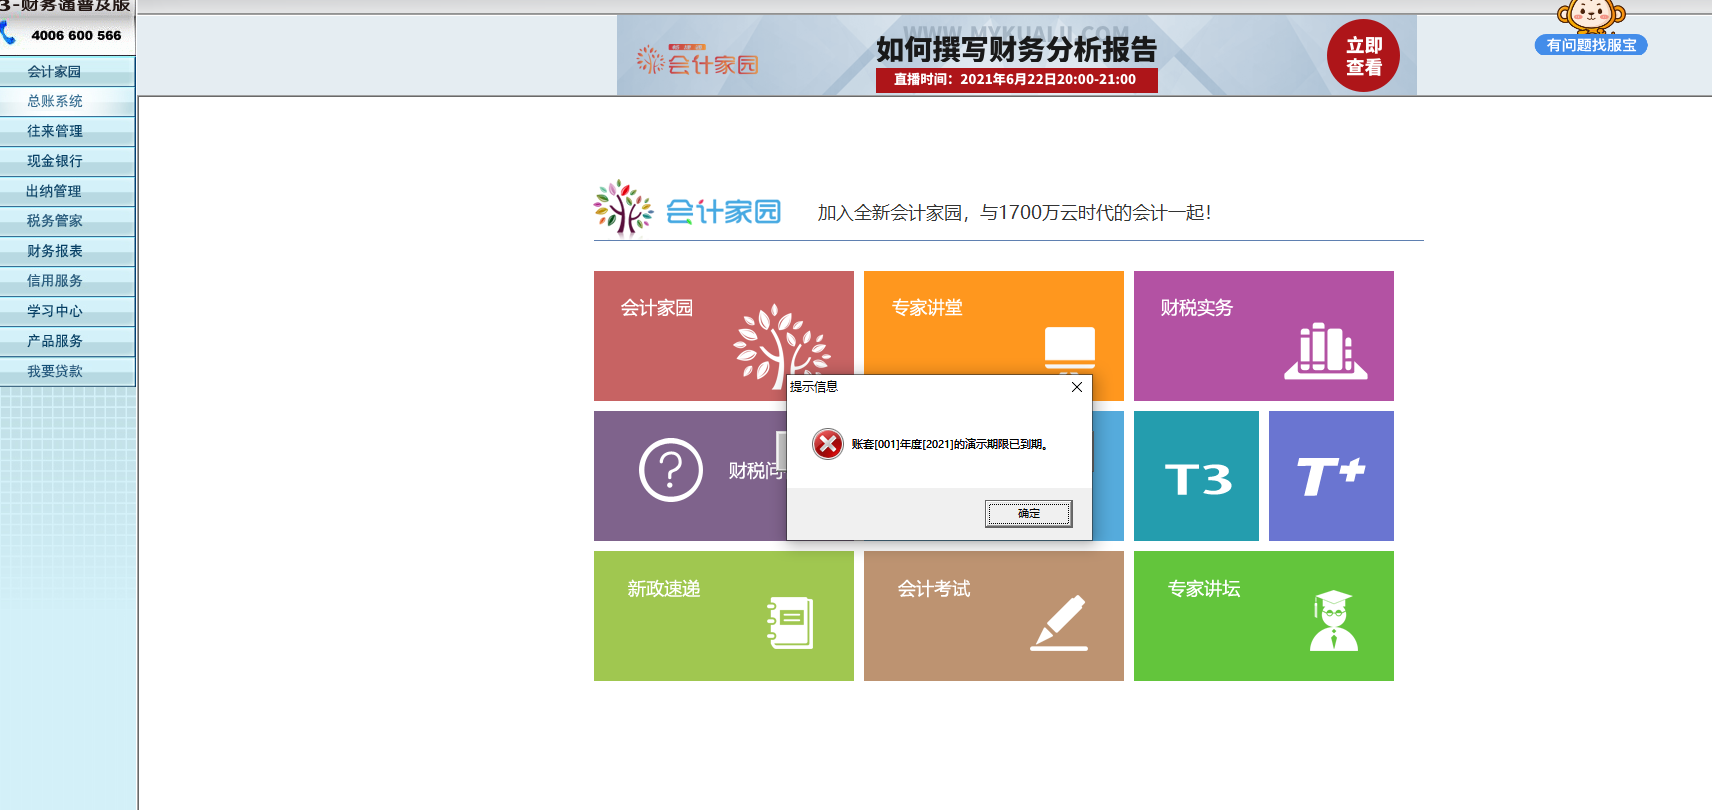Click the 会计家园 tree logo in the page header

pyautogui.click(x=688, y=209)
